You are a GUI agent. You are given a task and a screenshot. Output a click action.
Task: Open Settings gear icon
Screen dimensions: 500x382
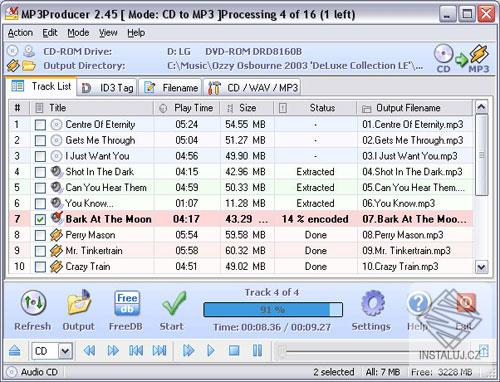[373, 303]
